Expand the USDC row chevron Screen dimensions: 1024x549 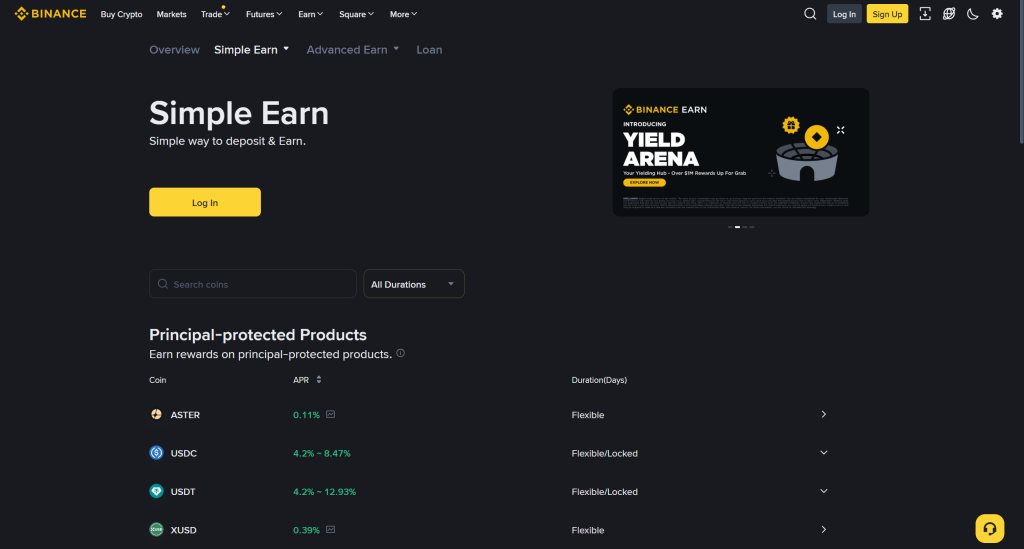[824, 452]
